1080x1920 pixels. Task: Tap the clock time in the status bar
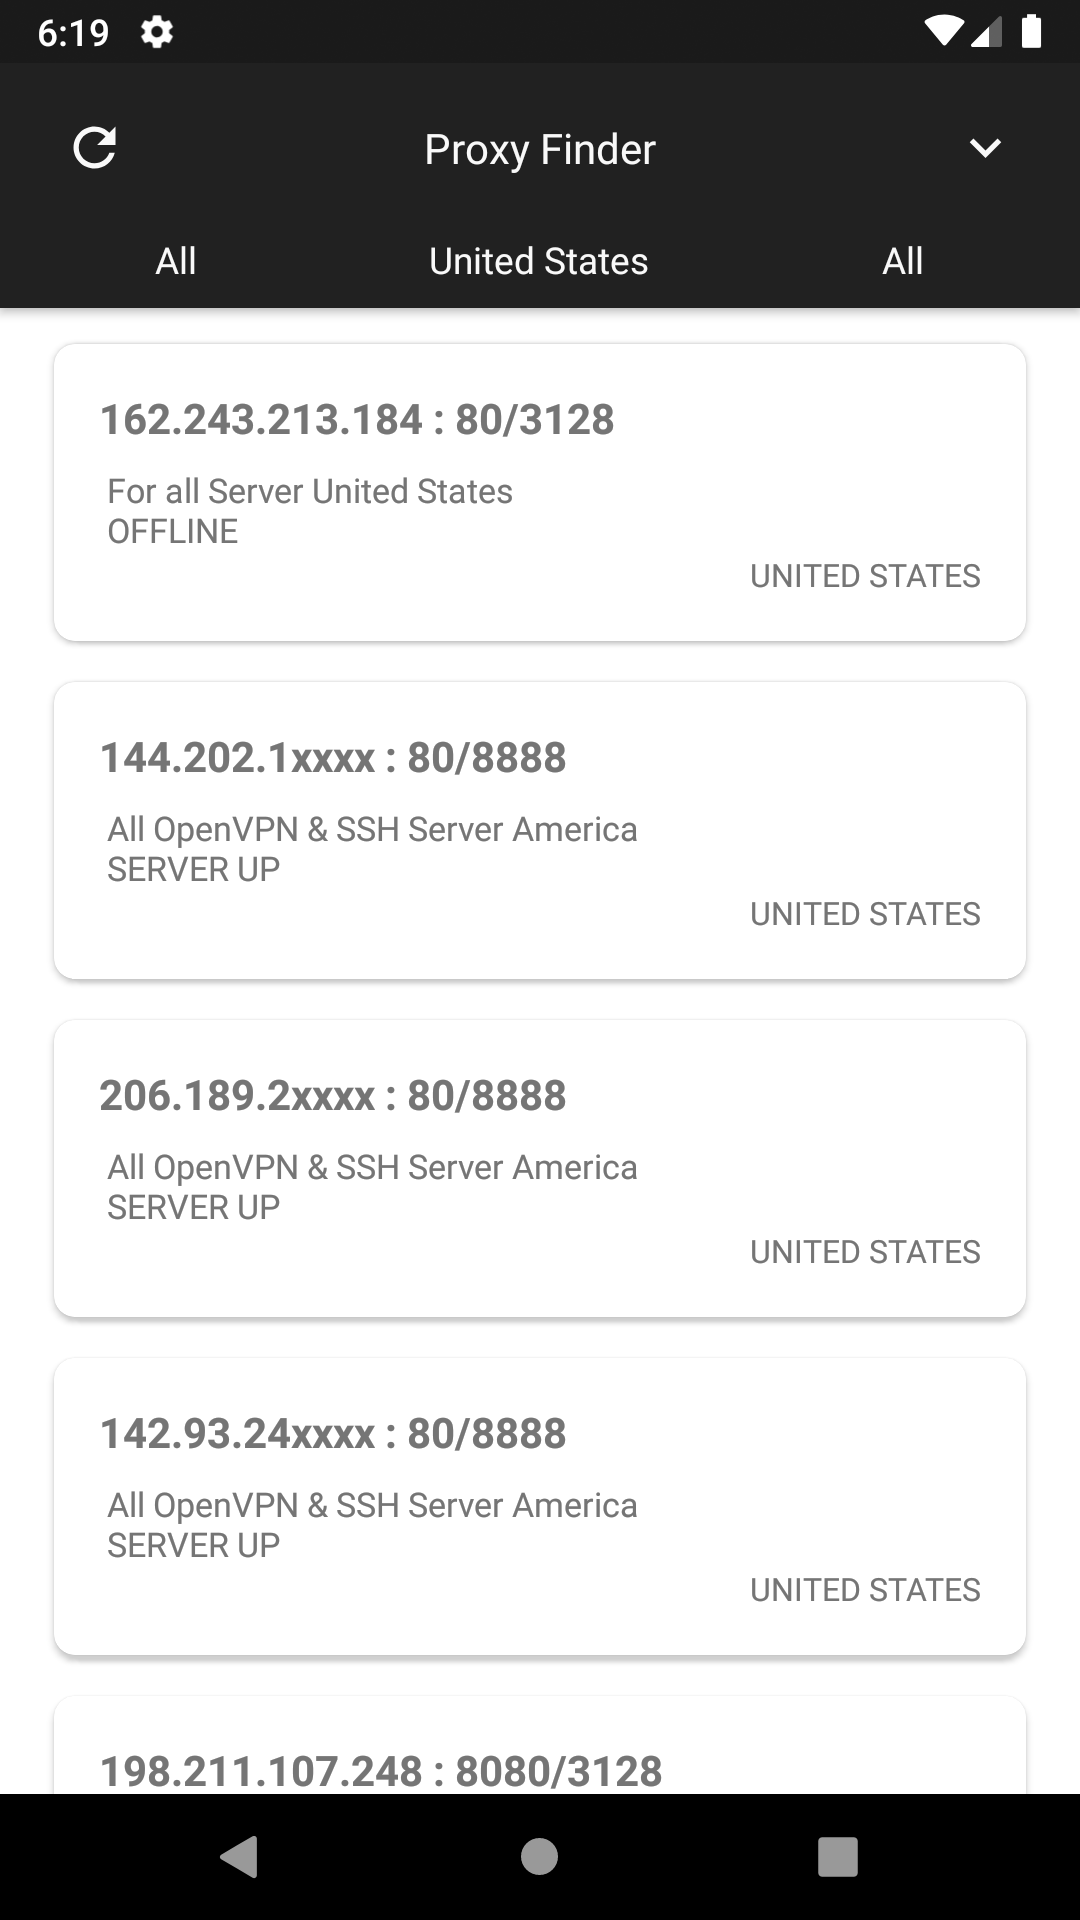click(73, 32)
